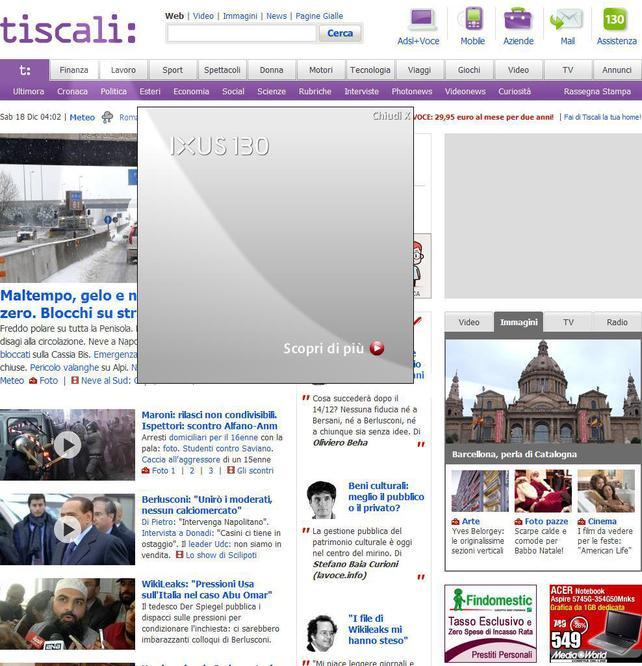This screenshot has height=666, width=642.
Task: Open the Mail envelope icon
Action: 566,20
